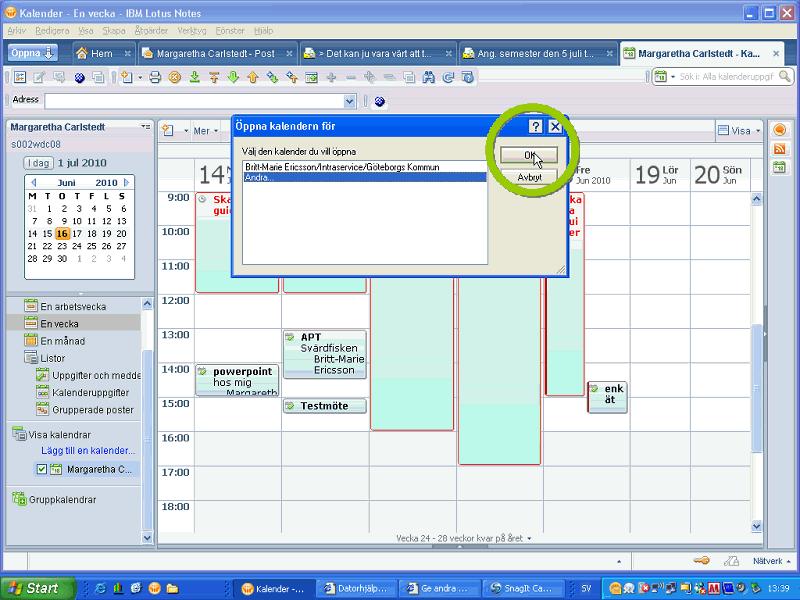The height and width of the screenshot is (600, 800).
Task: Open the Skapa menu
Action: tap(114, 31)
